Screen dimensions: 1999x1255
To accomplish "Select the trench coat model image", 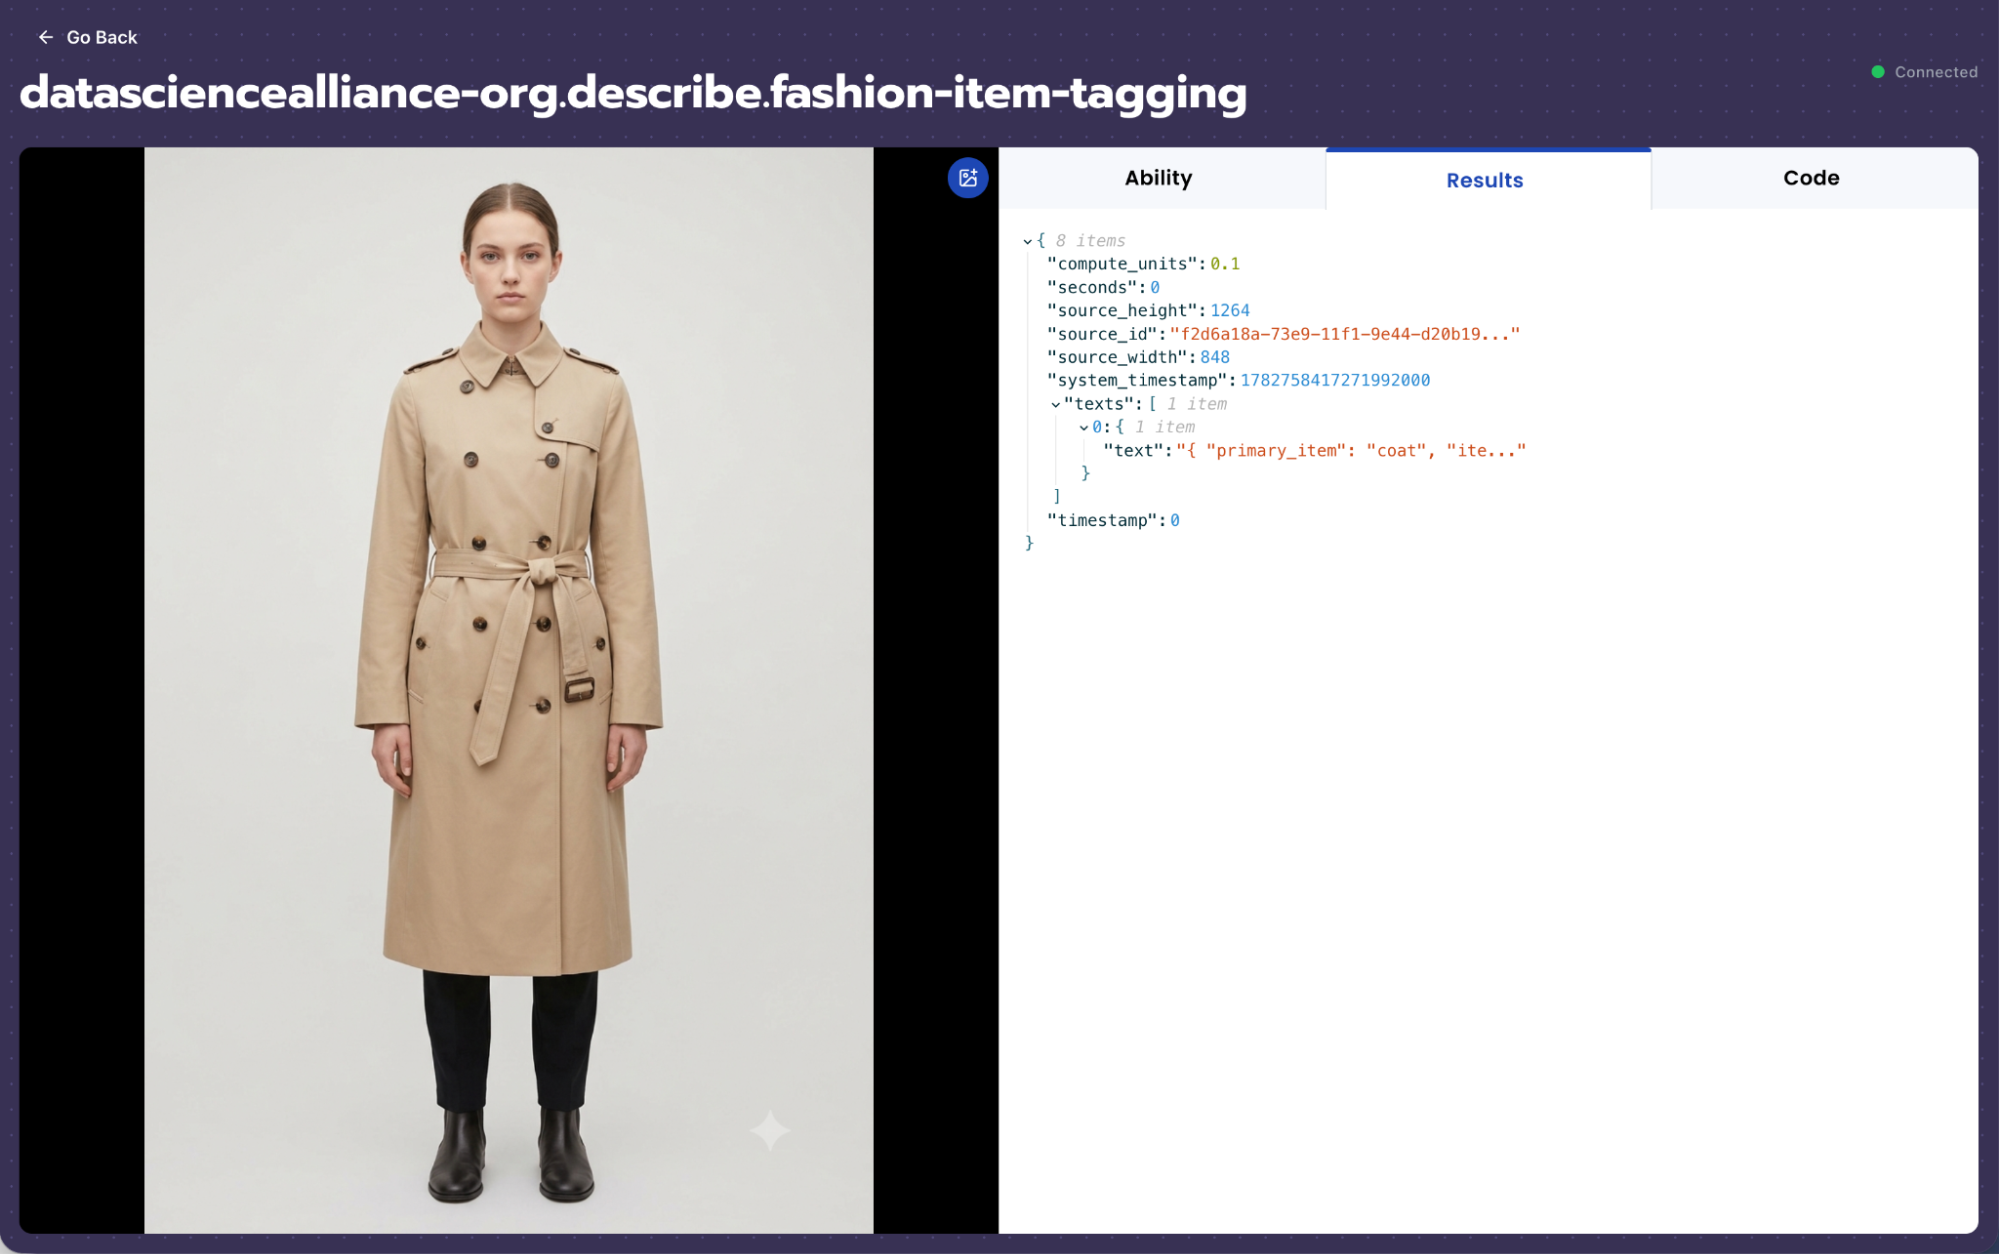I will click(x=508, y=690).
